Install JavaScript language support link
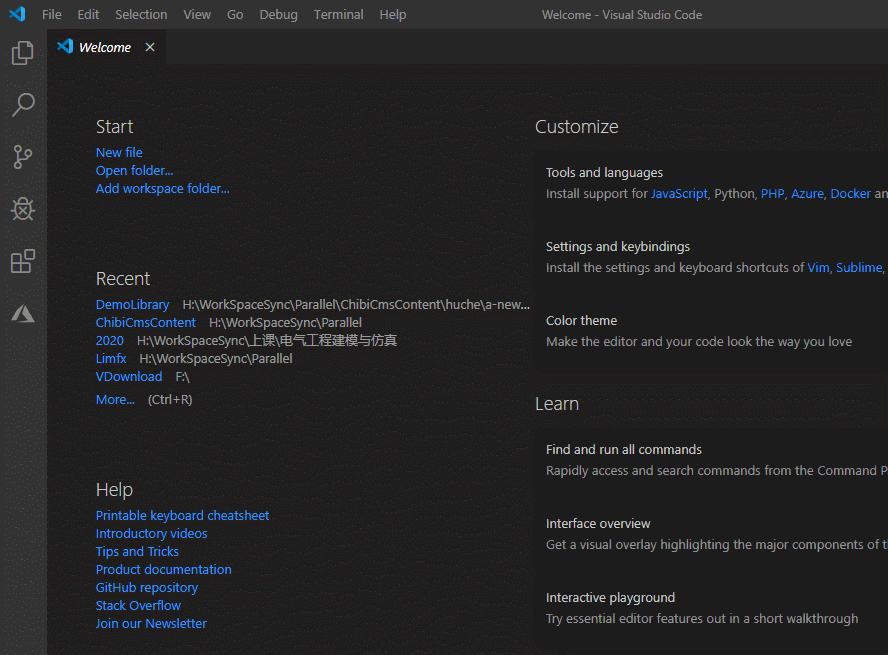The height and width of the screenshot is (655, 888). tap(679, 194)
